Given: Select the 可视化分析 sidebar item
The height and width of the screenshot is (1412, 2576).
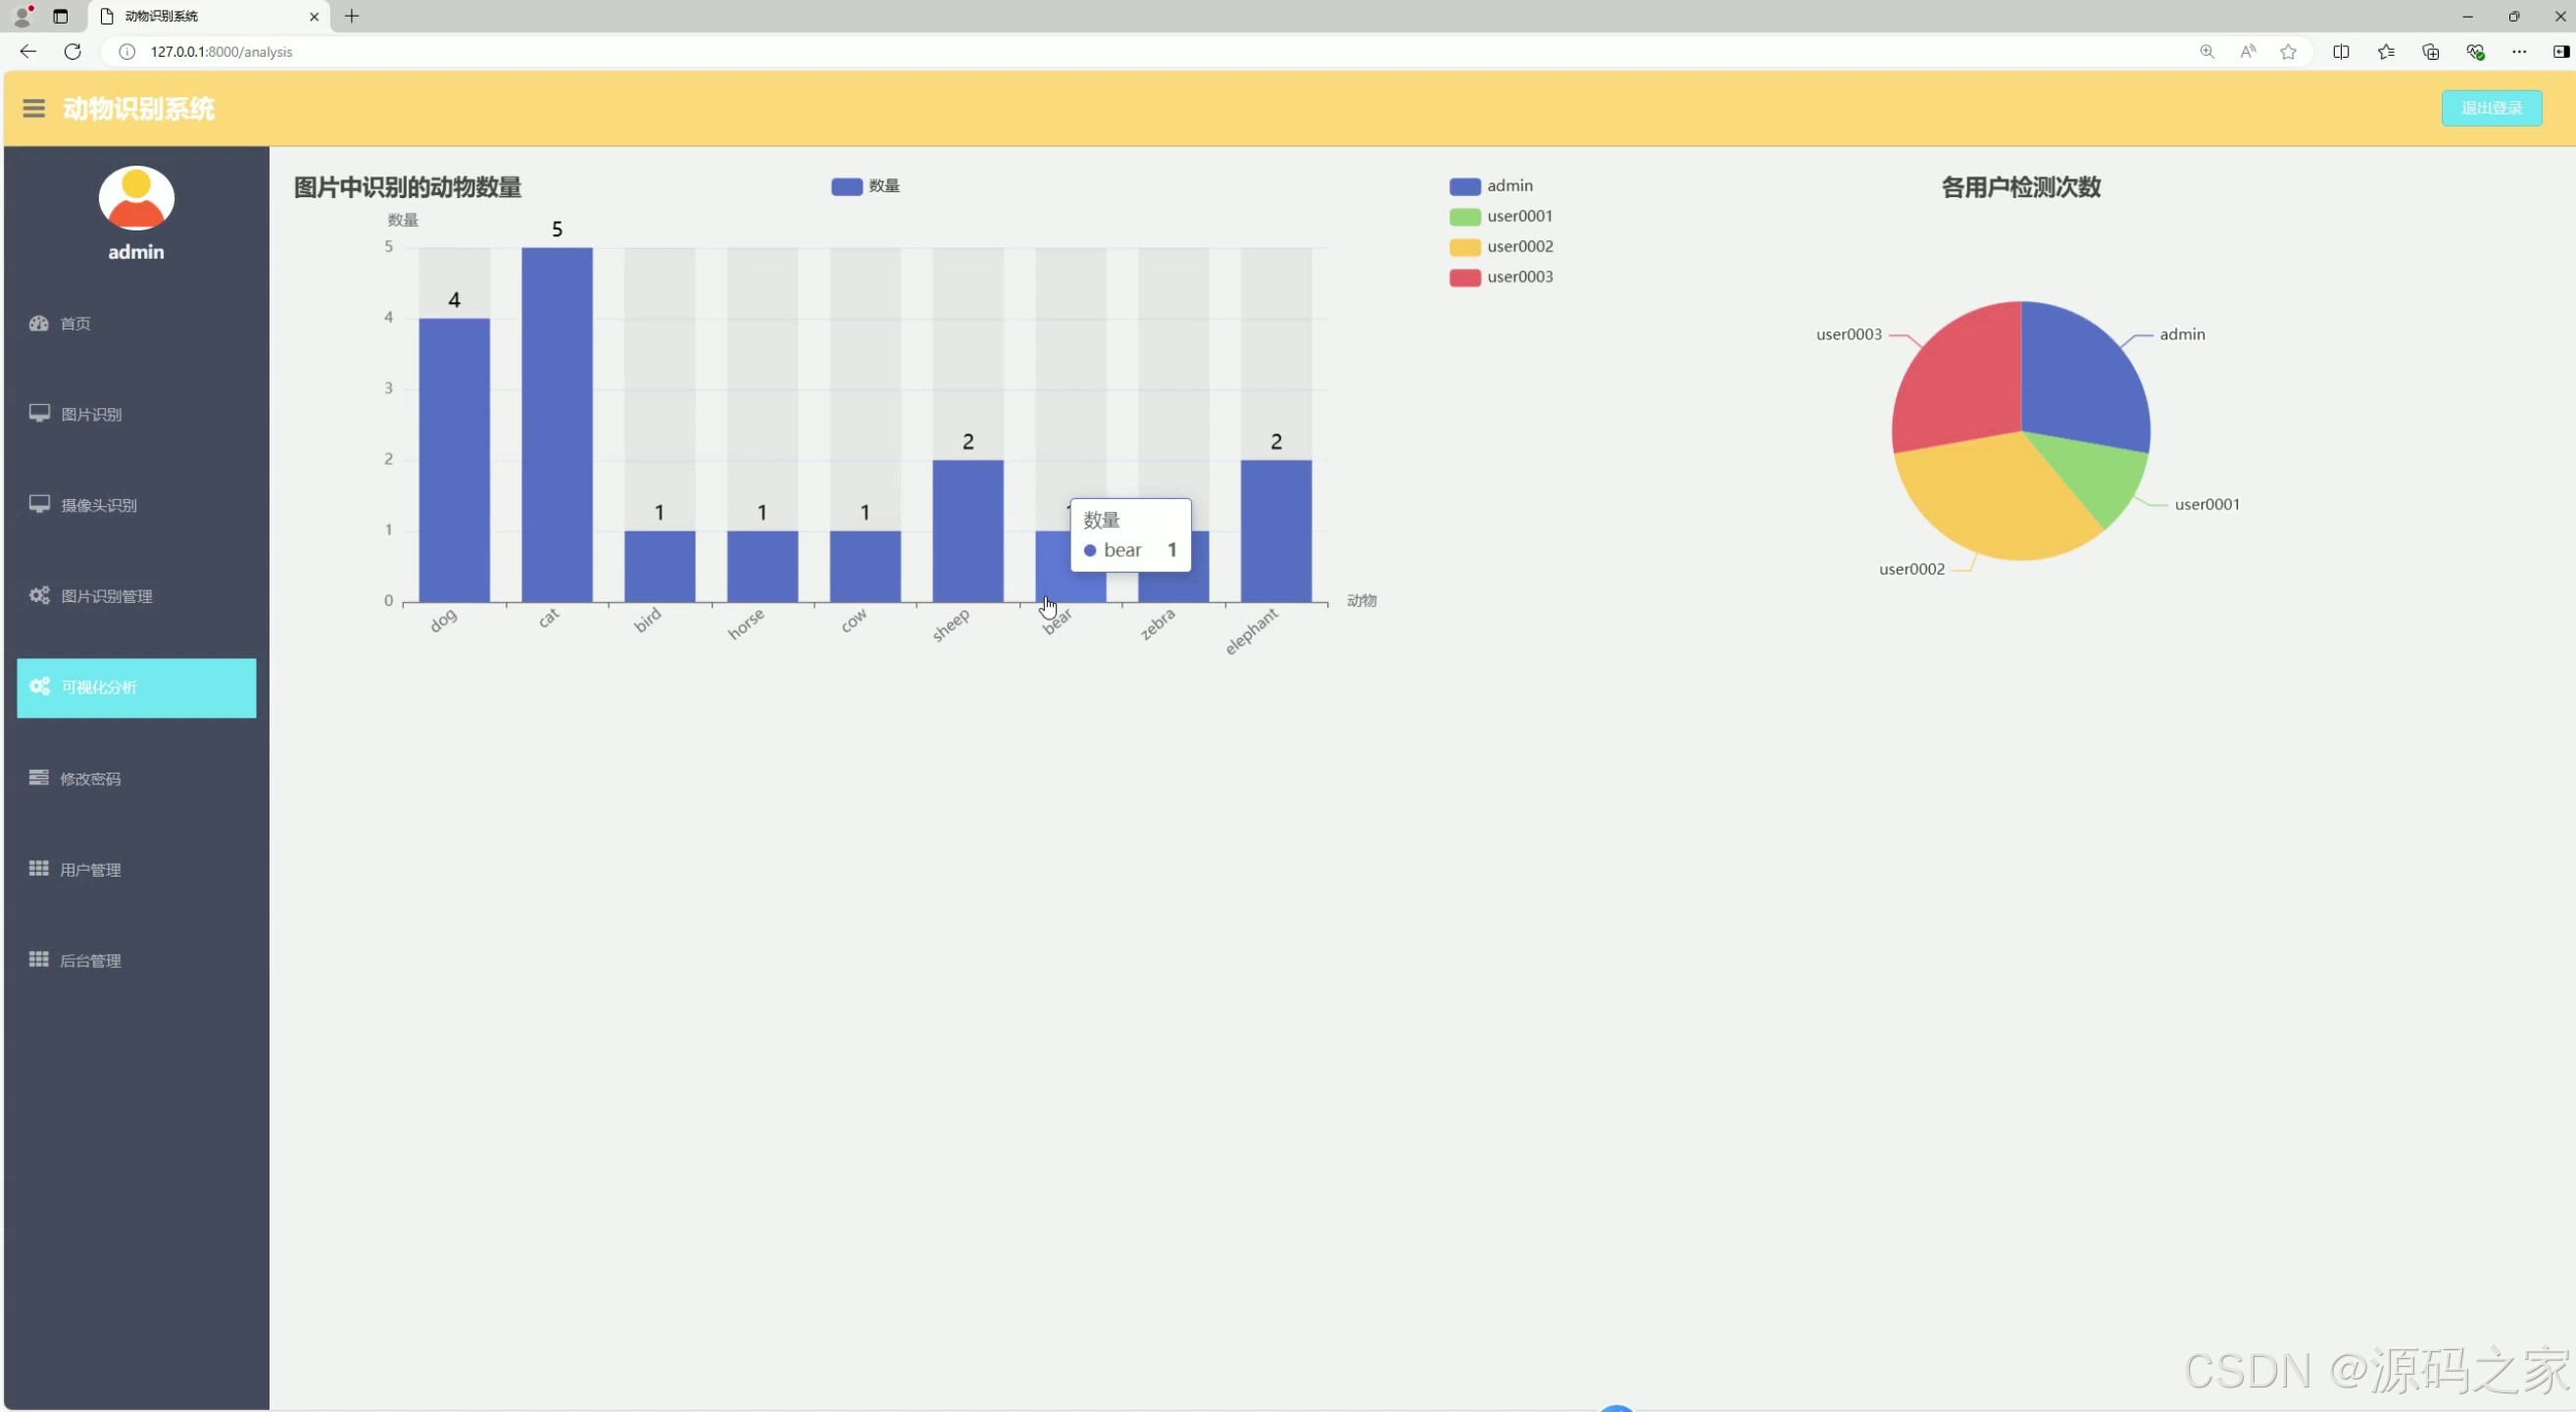Looking at the screenshot, I should 136,687.
